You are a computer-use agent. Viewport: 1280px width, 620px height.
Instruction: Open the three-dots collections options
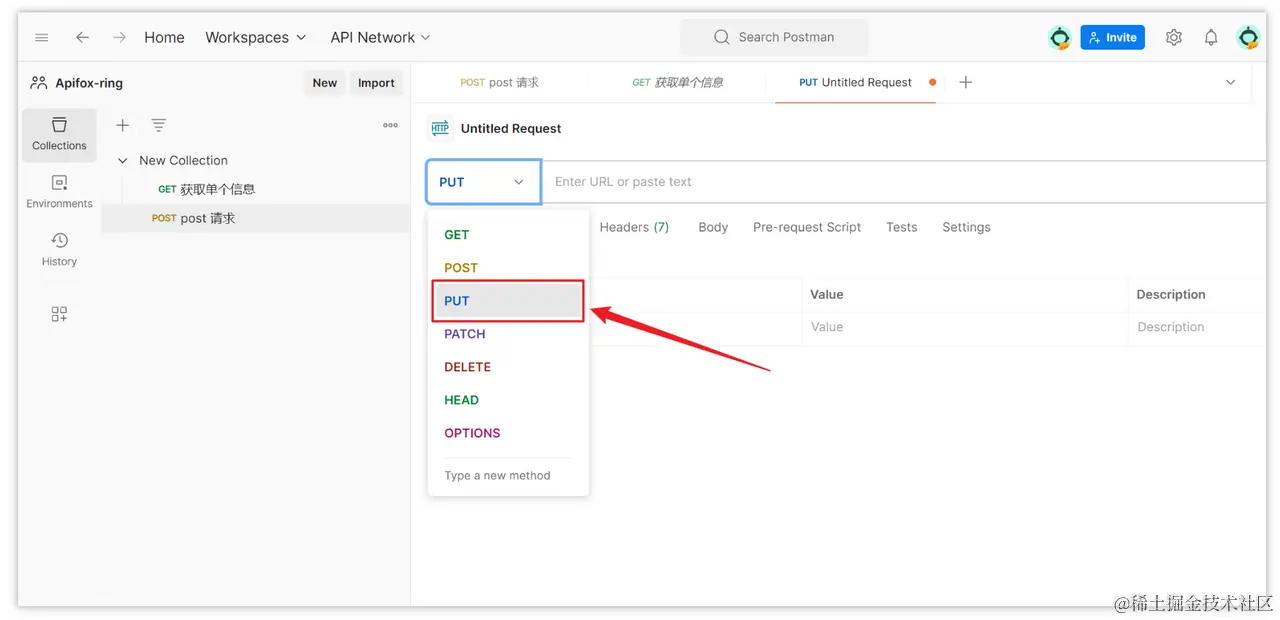click(390, 125)
